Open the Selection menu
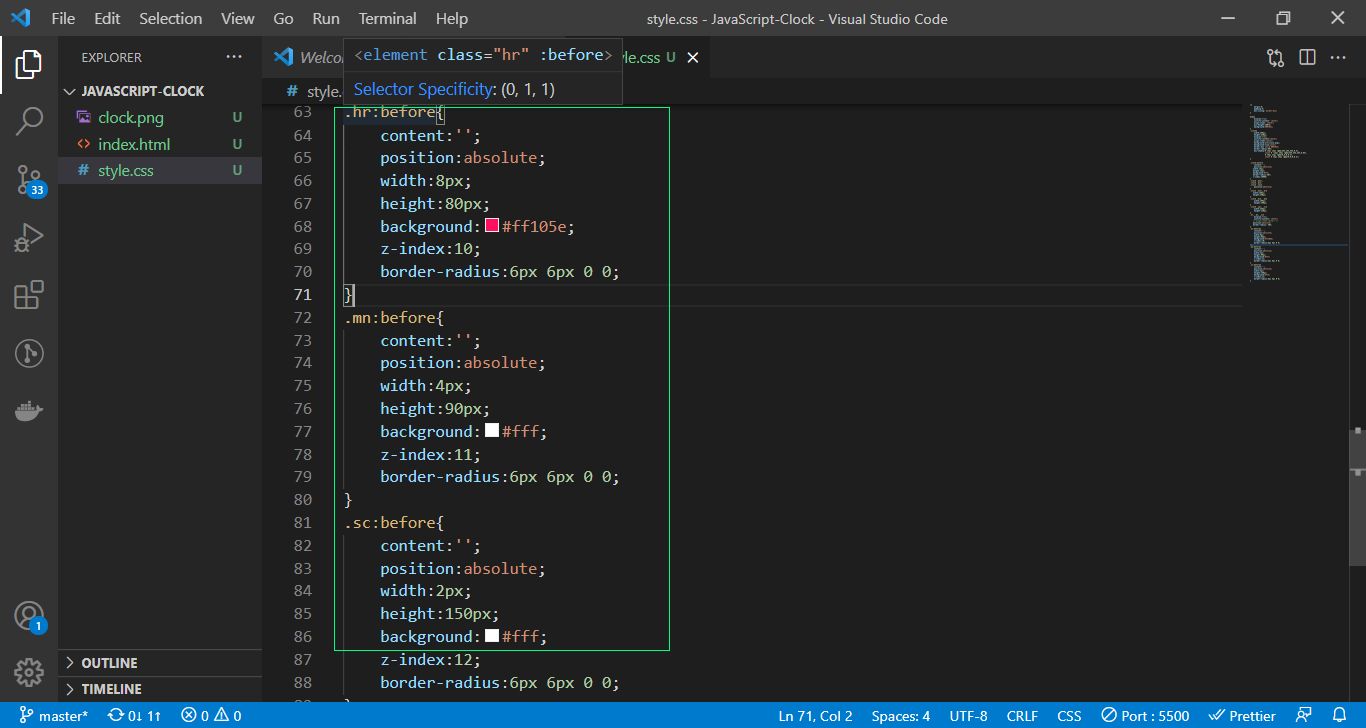This screenshot has height=728, width=1366. click(x=170, y=18)
